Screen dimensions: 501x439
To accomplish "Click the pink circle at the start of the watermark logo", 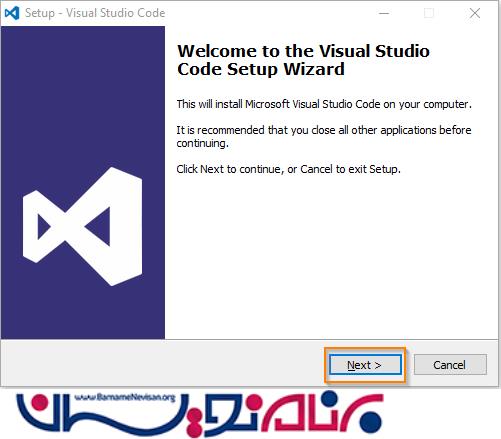I will click(x=39, y=404).
